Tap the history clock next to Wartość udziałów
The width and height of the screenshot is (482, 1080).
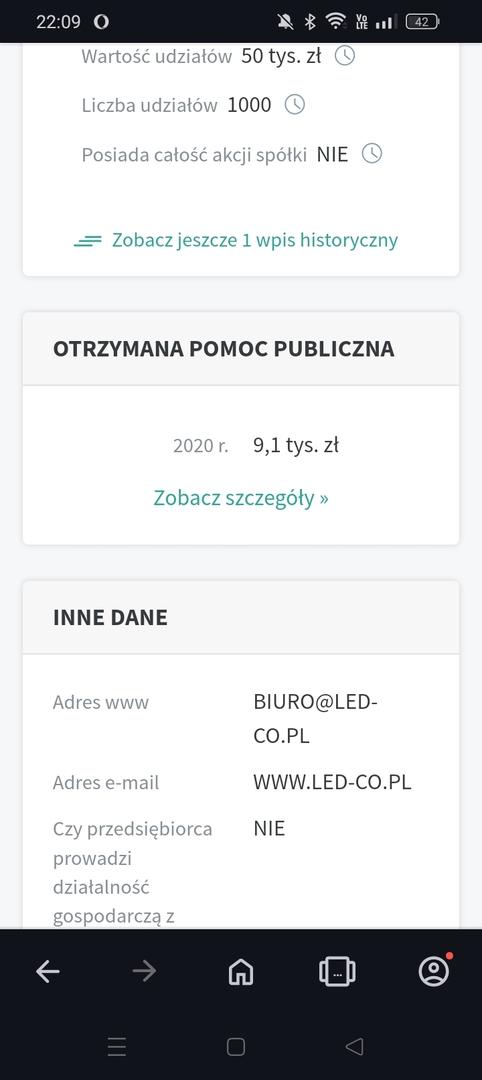point(345,56)
